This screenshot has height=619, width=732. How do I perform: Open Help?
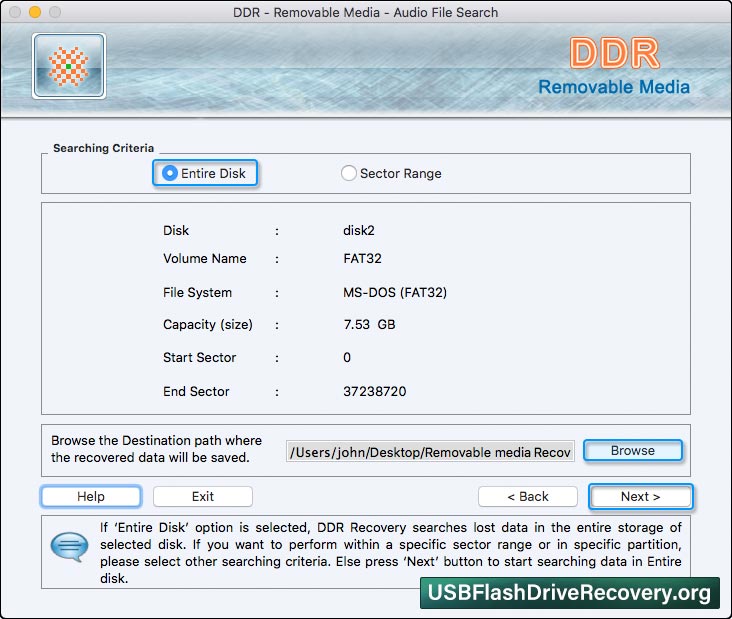coord(91,496)
